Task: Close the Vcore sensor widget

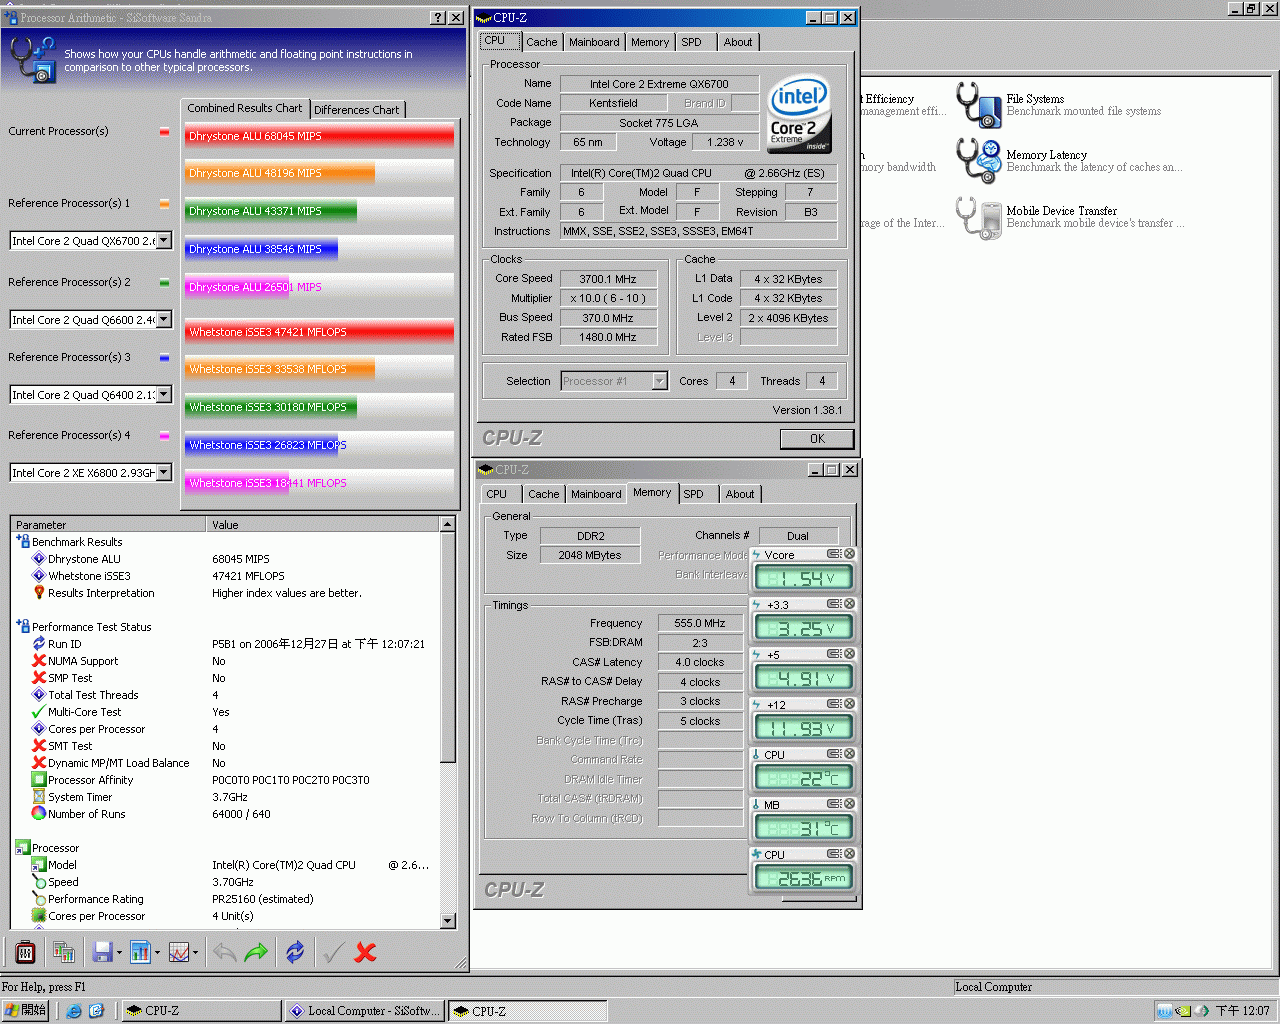Action: 849,554
